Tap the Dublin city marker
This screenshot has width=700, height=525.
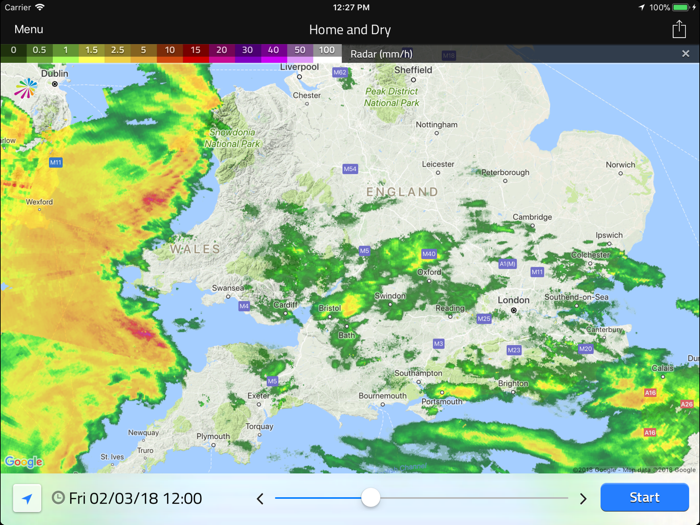click(55, 84)
